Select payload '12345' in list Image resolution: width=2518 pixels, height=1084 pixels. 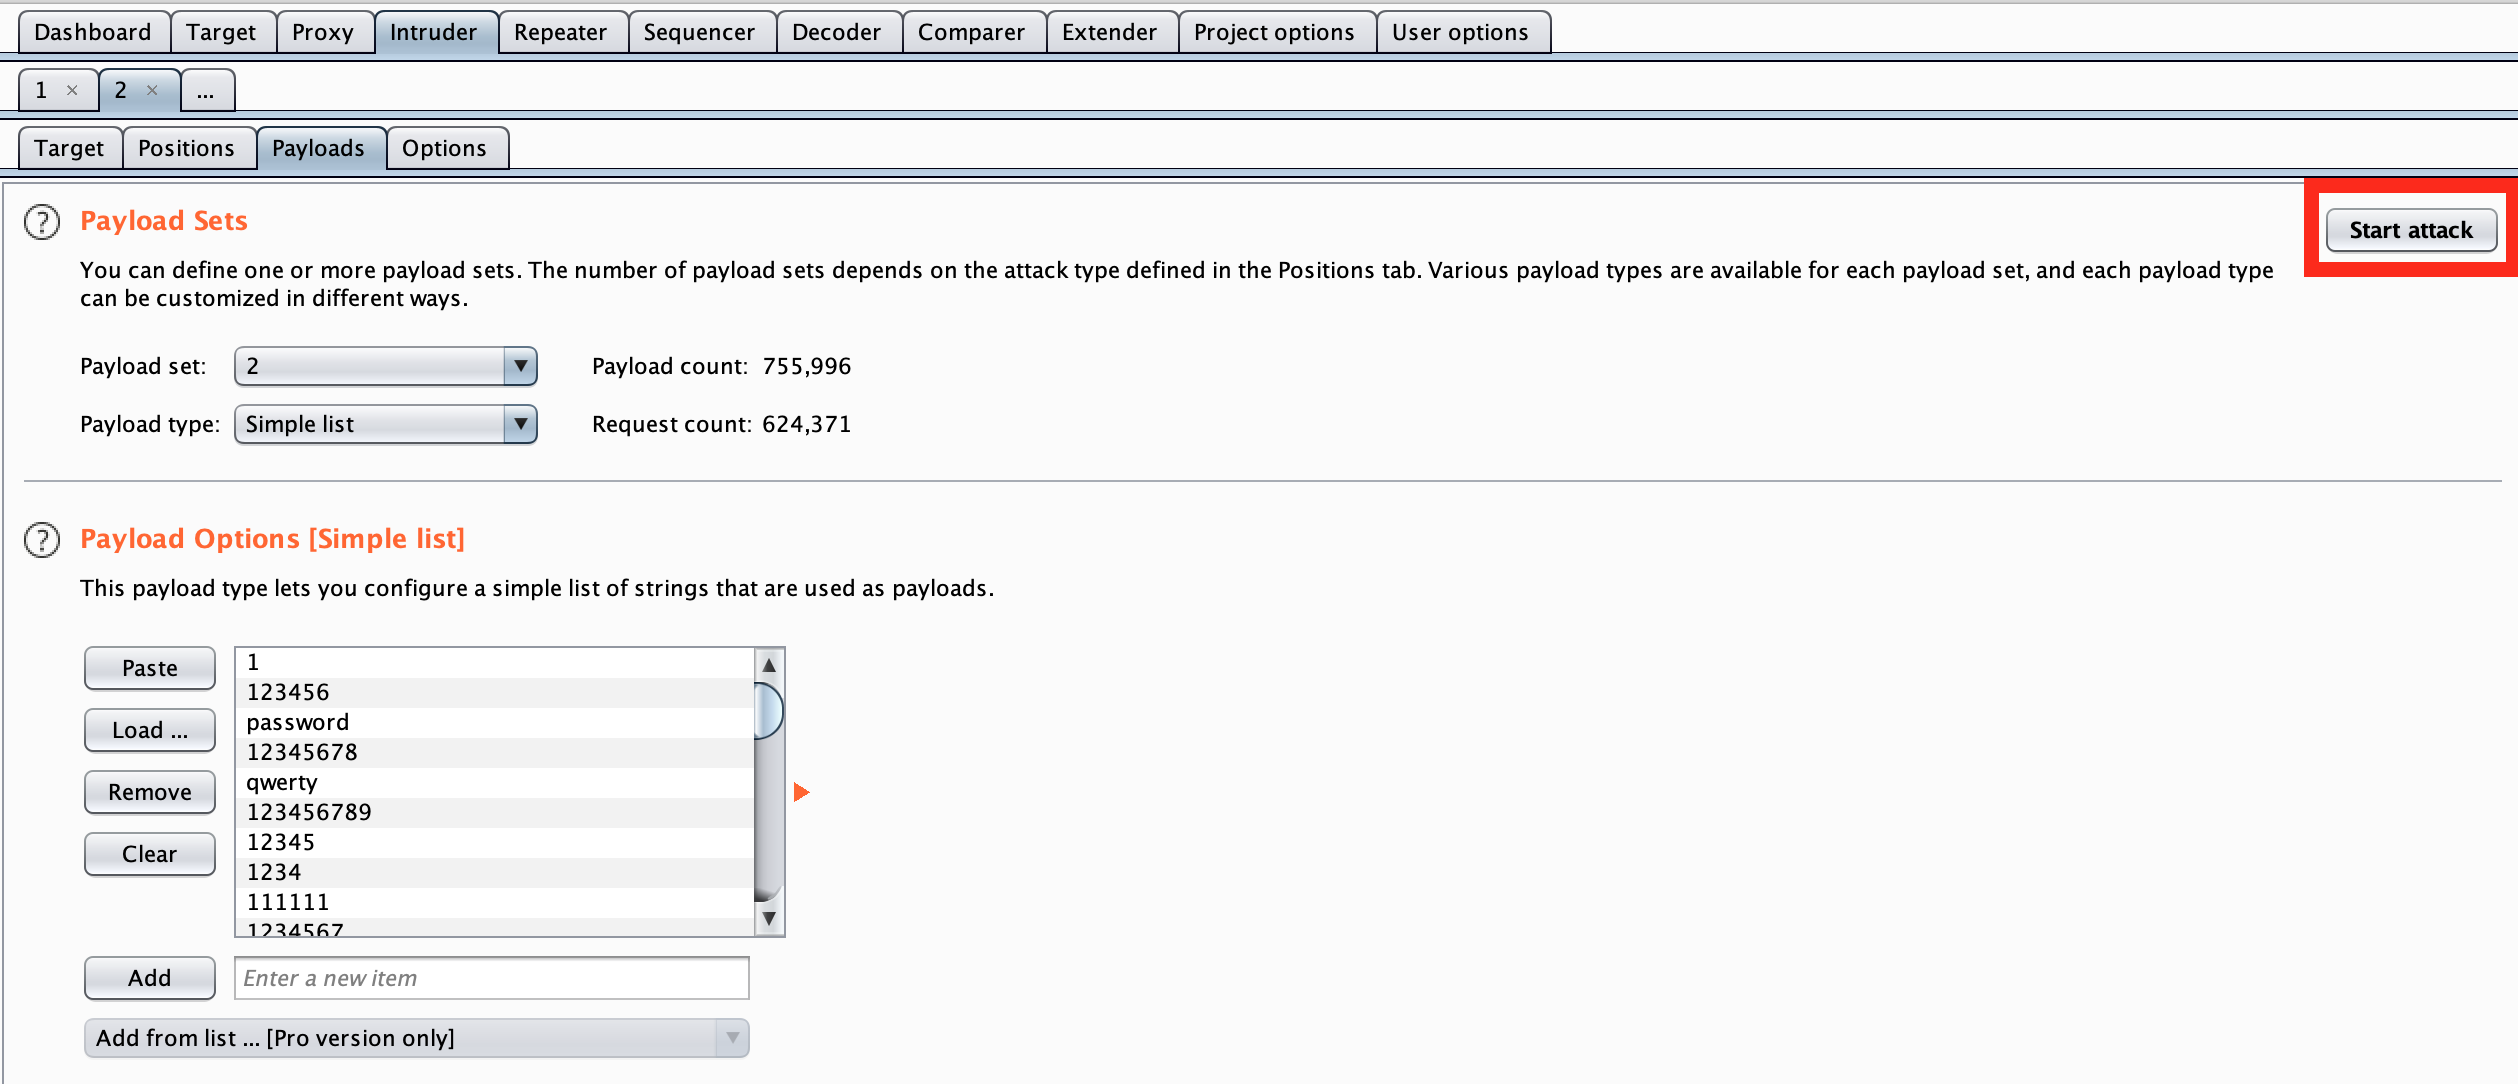495,842
